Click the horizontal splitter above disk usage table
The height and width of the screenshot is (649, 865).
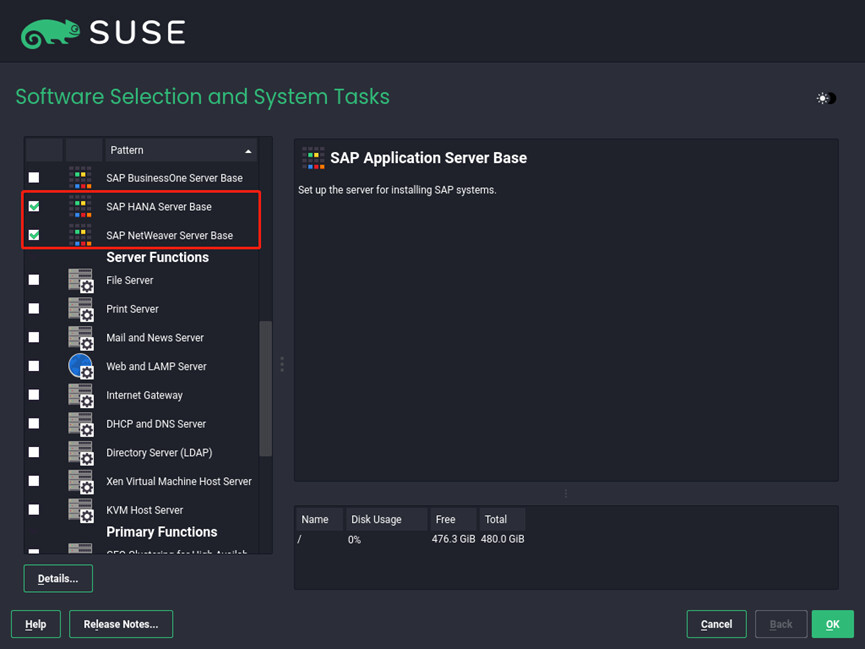(566, 493)
